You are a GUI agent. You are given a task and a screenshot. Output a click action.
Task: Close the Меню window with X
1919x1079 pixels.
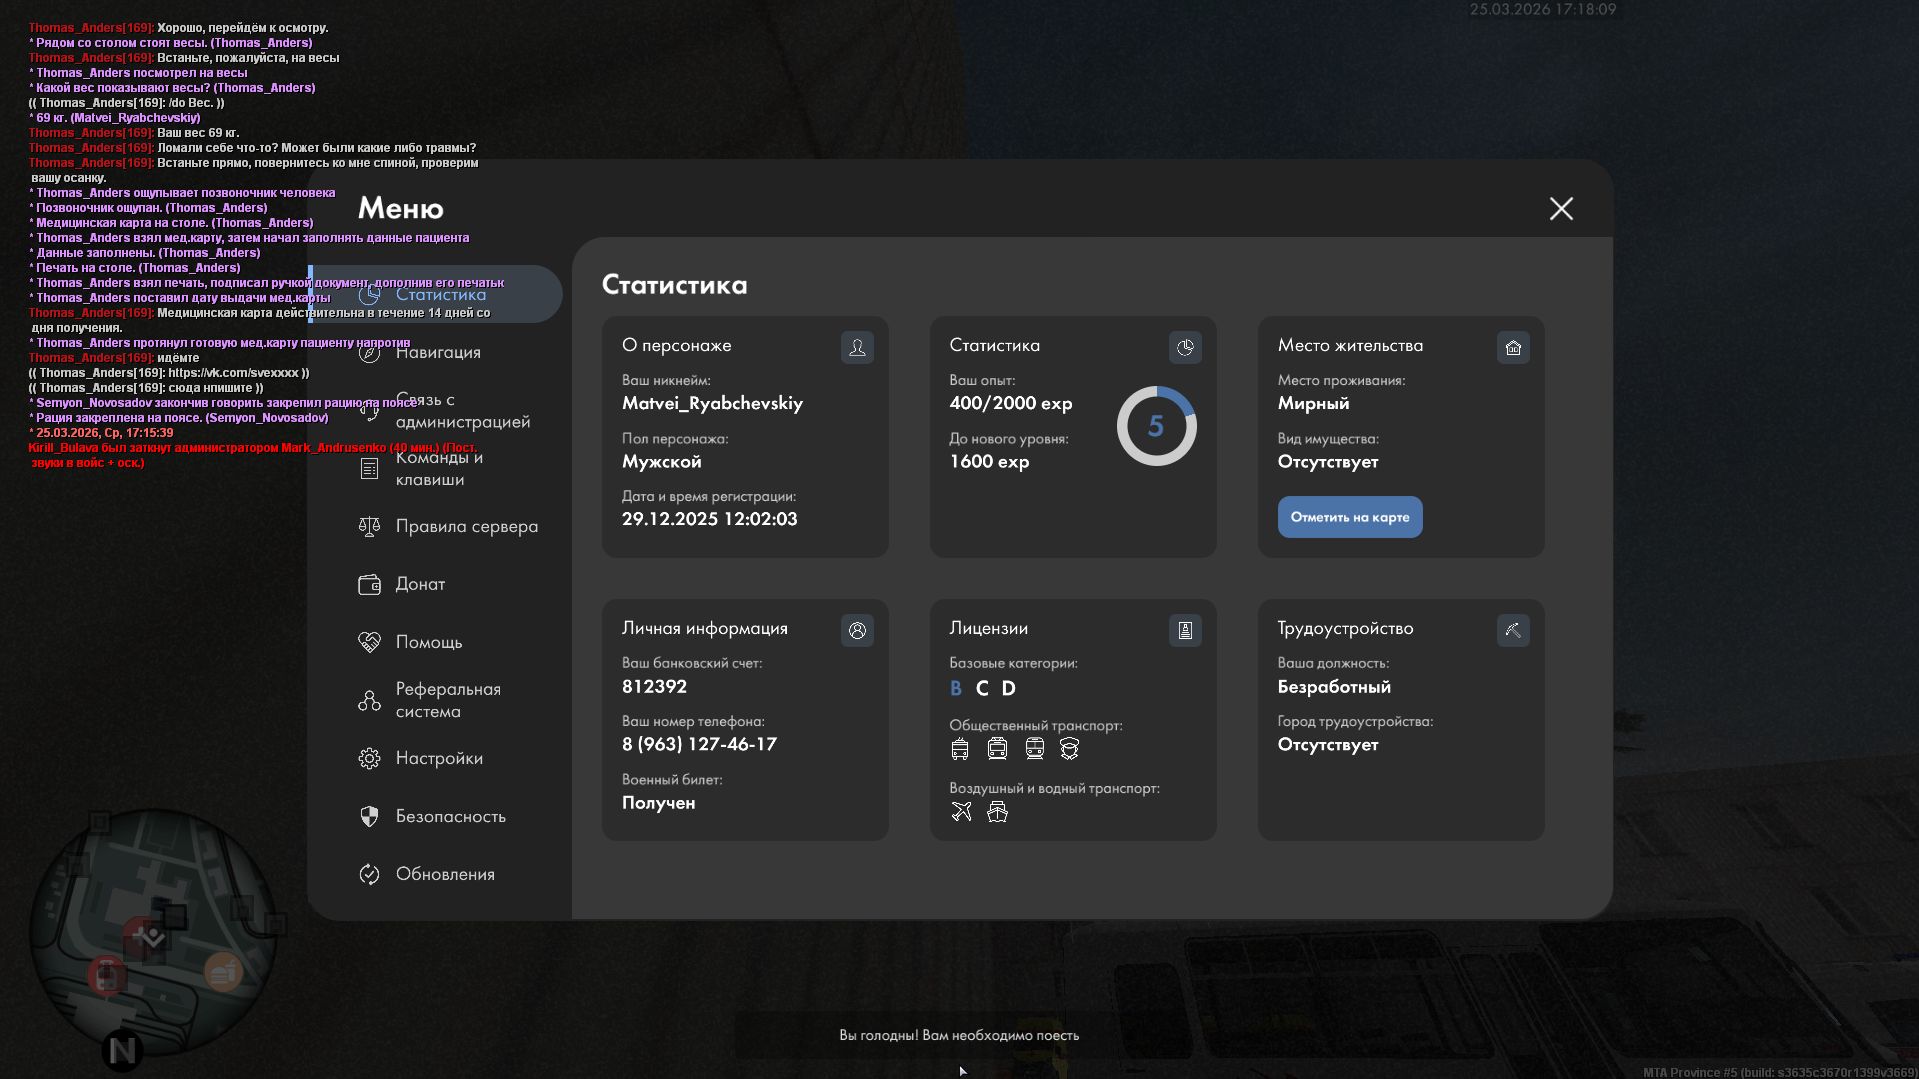(x=1561, y=208)
